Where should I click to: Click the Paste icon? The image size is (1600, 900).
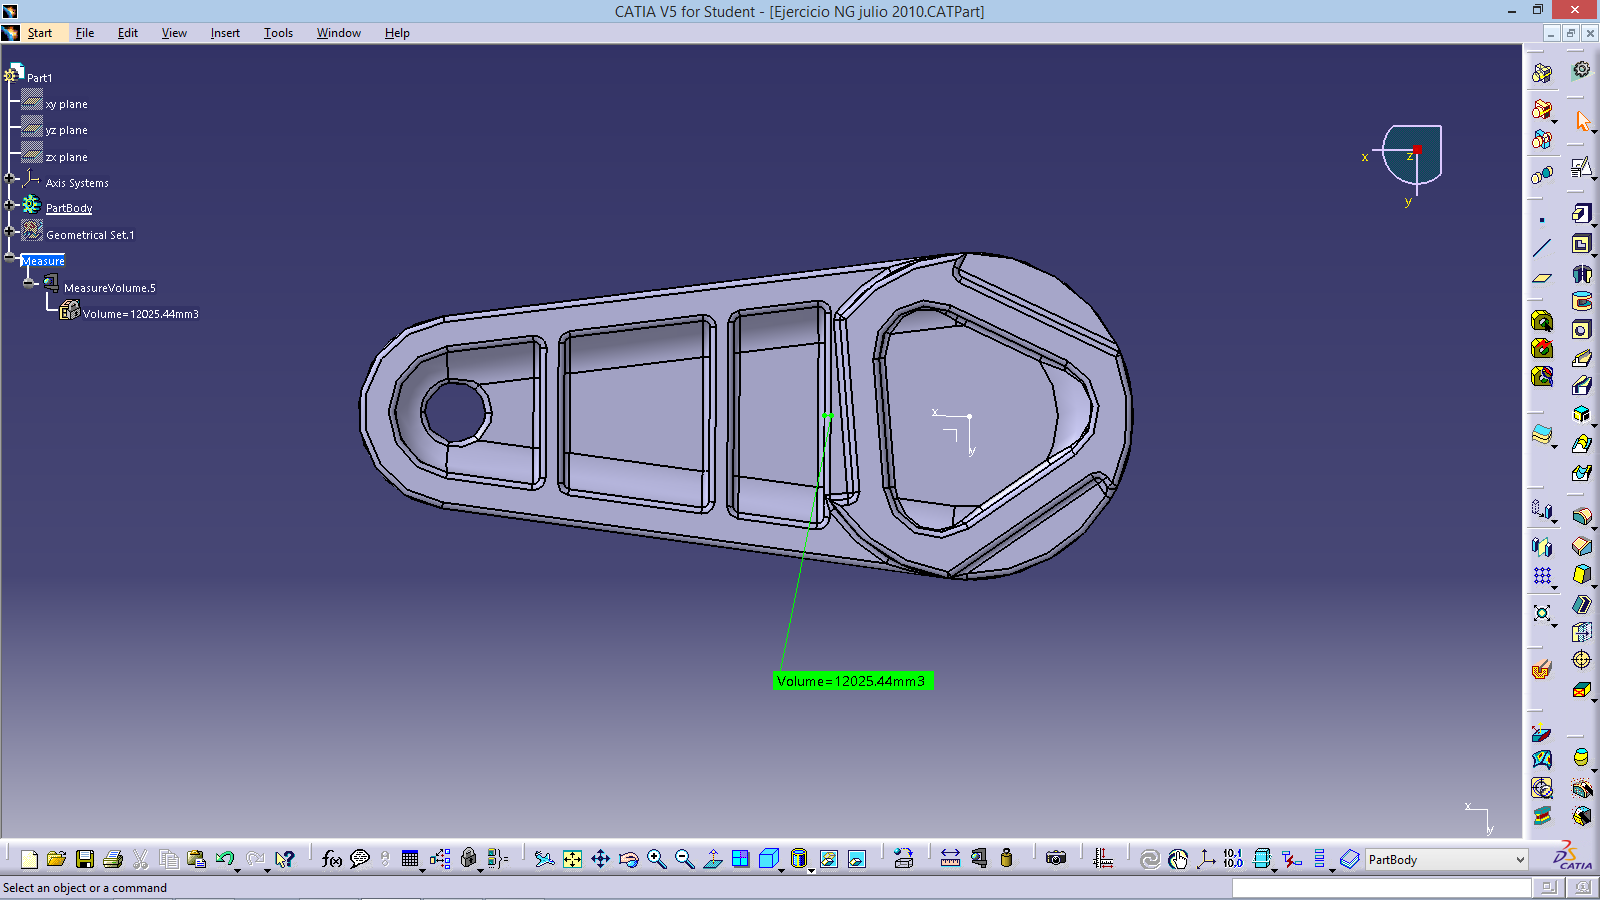click(197, 859)
